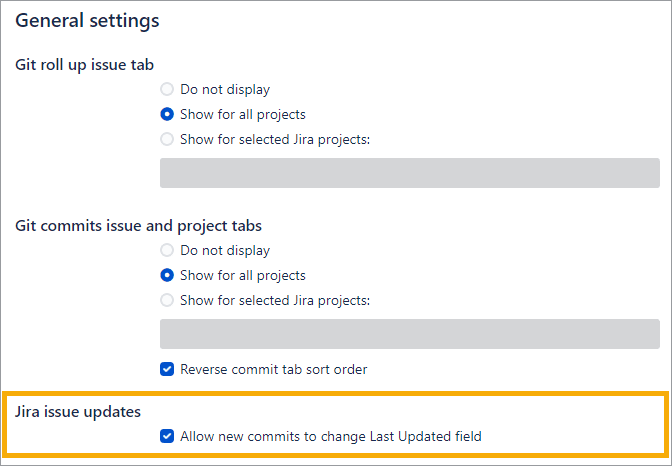
Task: Choose "Show for all projects" radio under Git roll up
Action: [x=167, y=115]
